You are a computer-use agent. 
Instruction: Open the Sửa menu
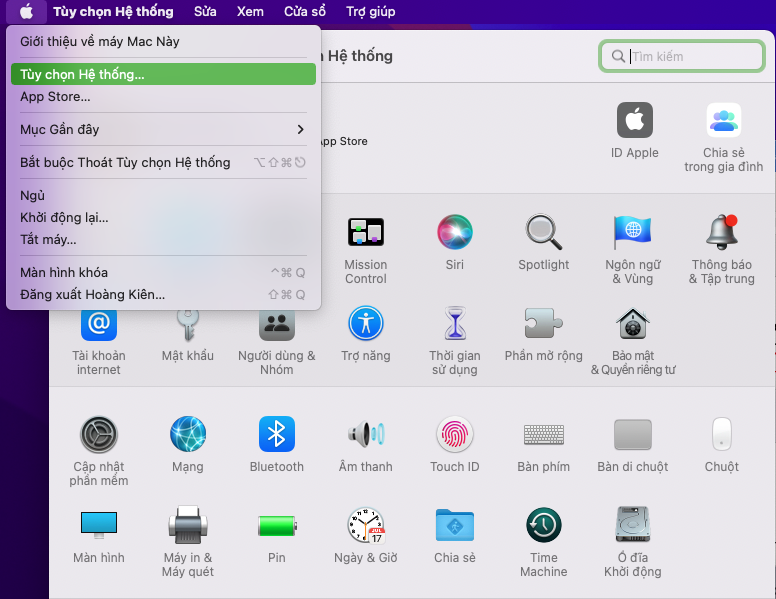pyautogui.click(x=205, y=11)
